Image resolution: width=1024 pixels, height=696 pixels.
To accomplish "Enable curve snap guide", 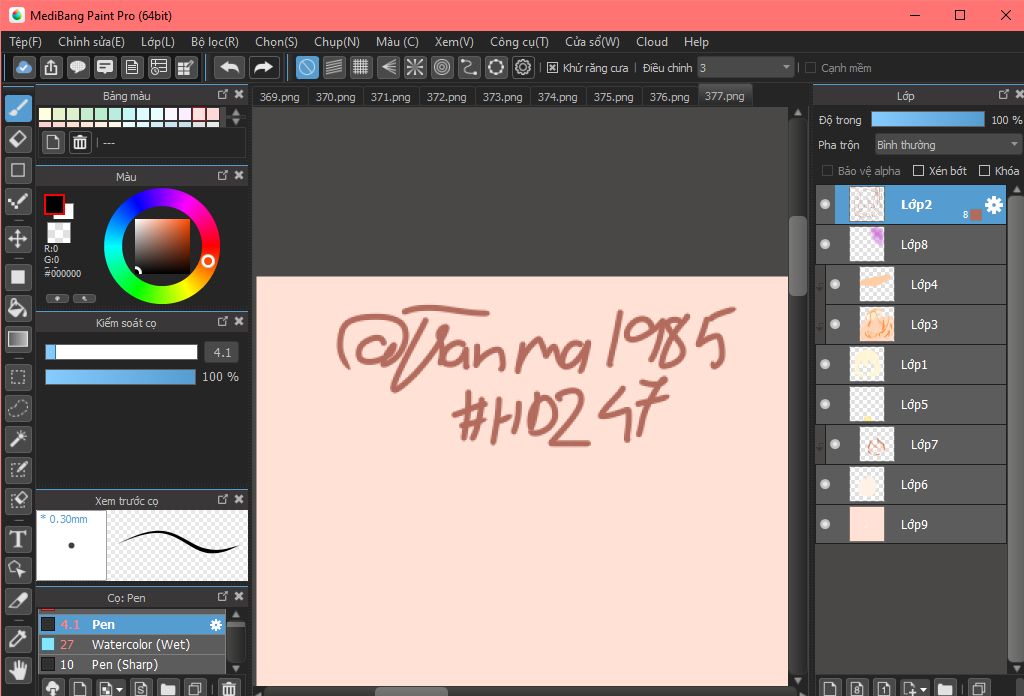I will pyautogui.click(x=469, y=67).
